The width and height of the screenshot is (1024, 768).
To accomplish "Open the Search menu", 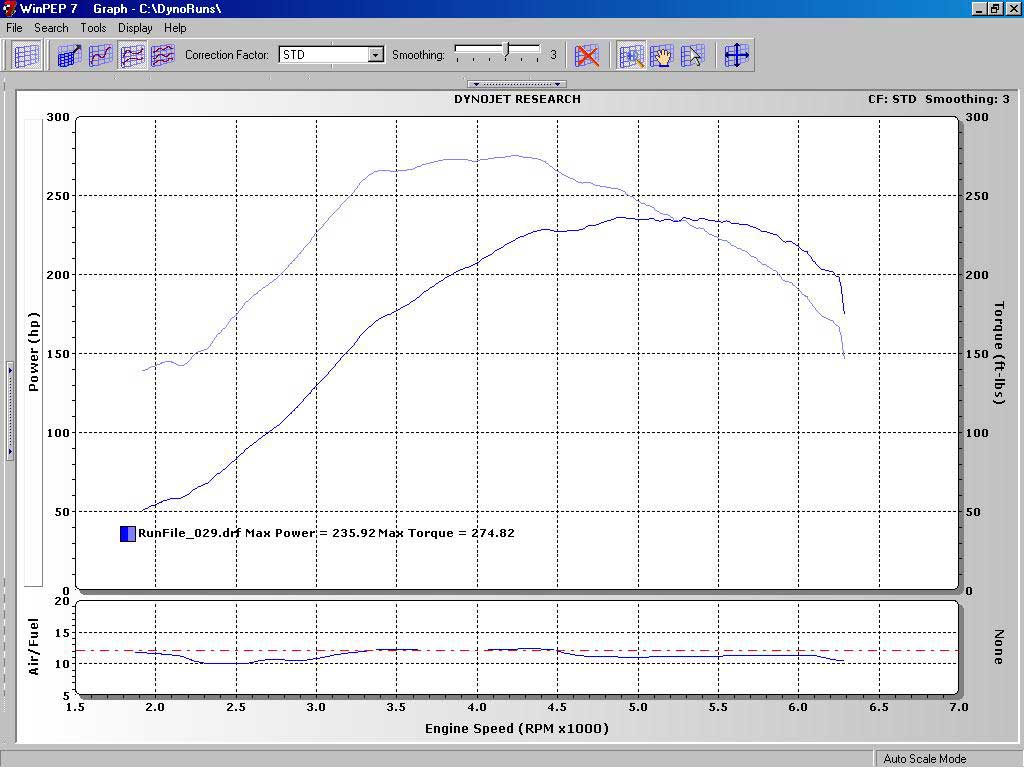I will [51, 28].
